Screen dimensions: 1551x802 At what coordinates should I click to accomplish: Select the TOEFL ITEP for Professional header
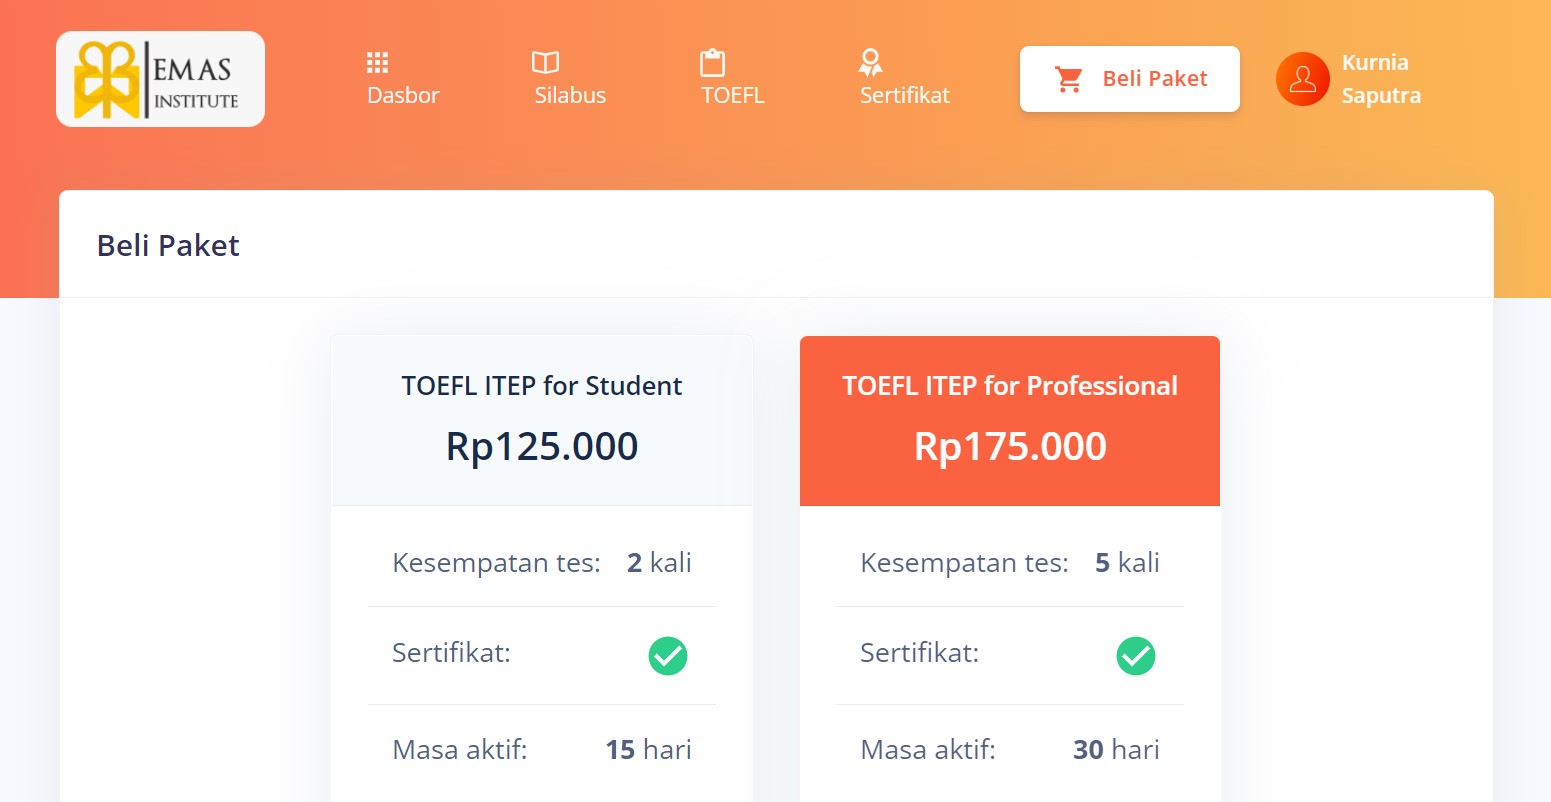(1010, 386)
